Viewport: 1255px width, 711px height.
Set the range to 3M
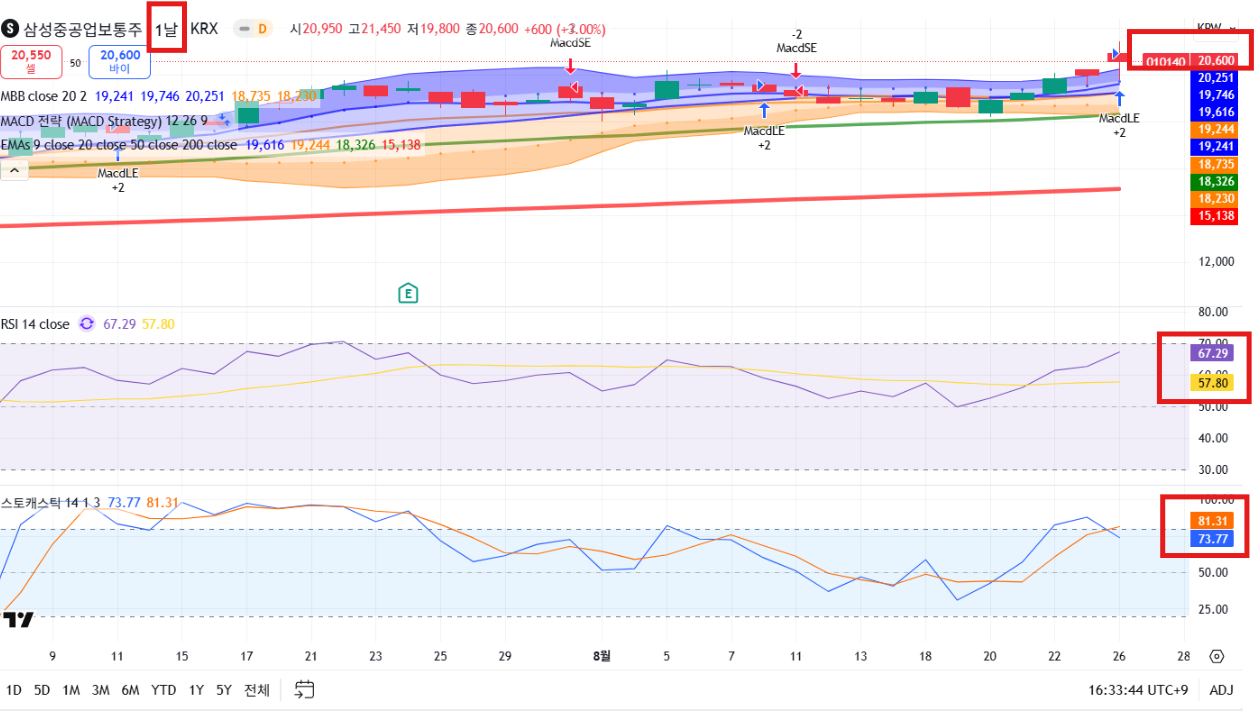[x=101, y=690]
